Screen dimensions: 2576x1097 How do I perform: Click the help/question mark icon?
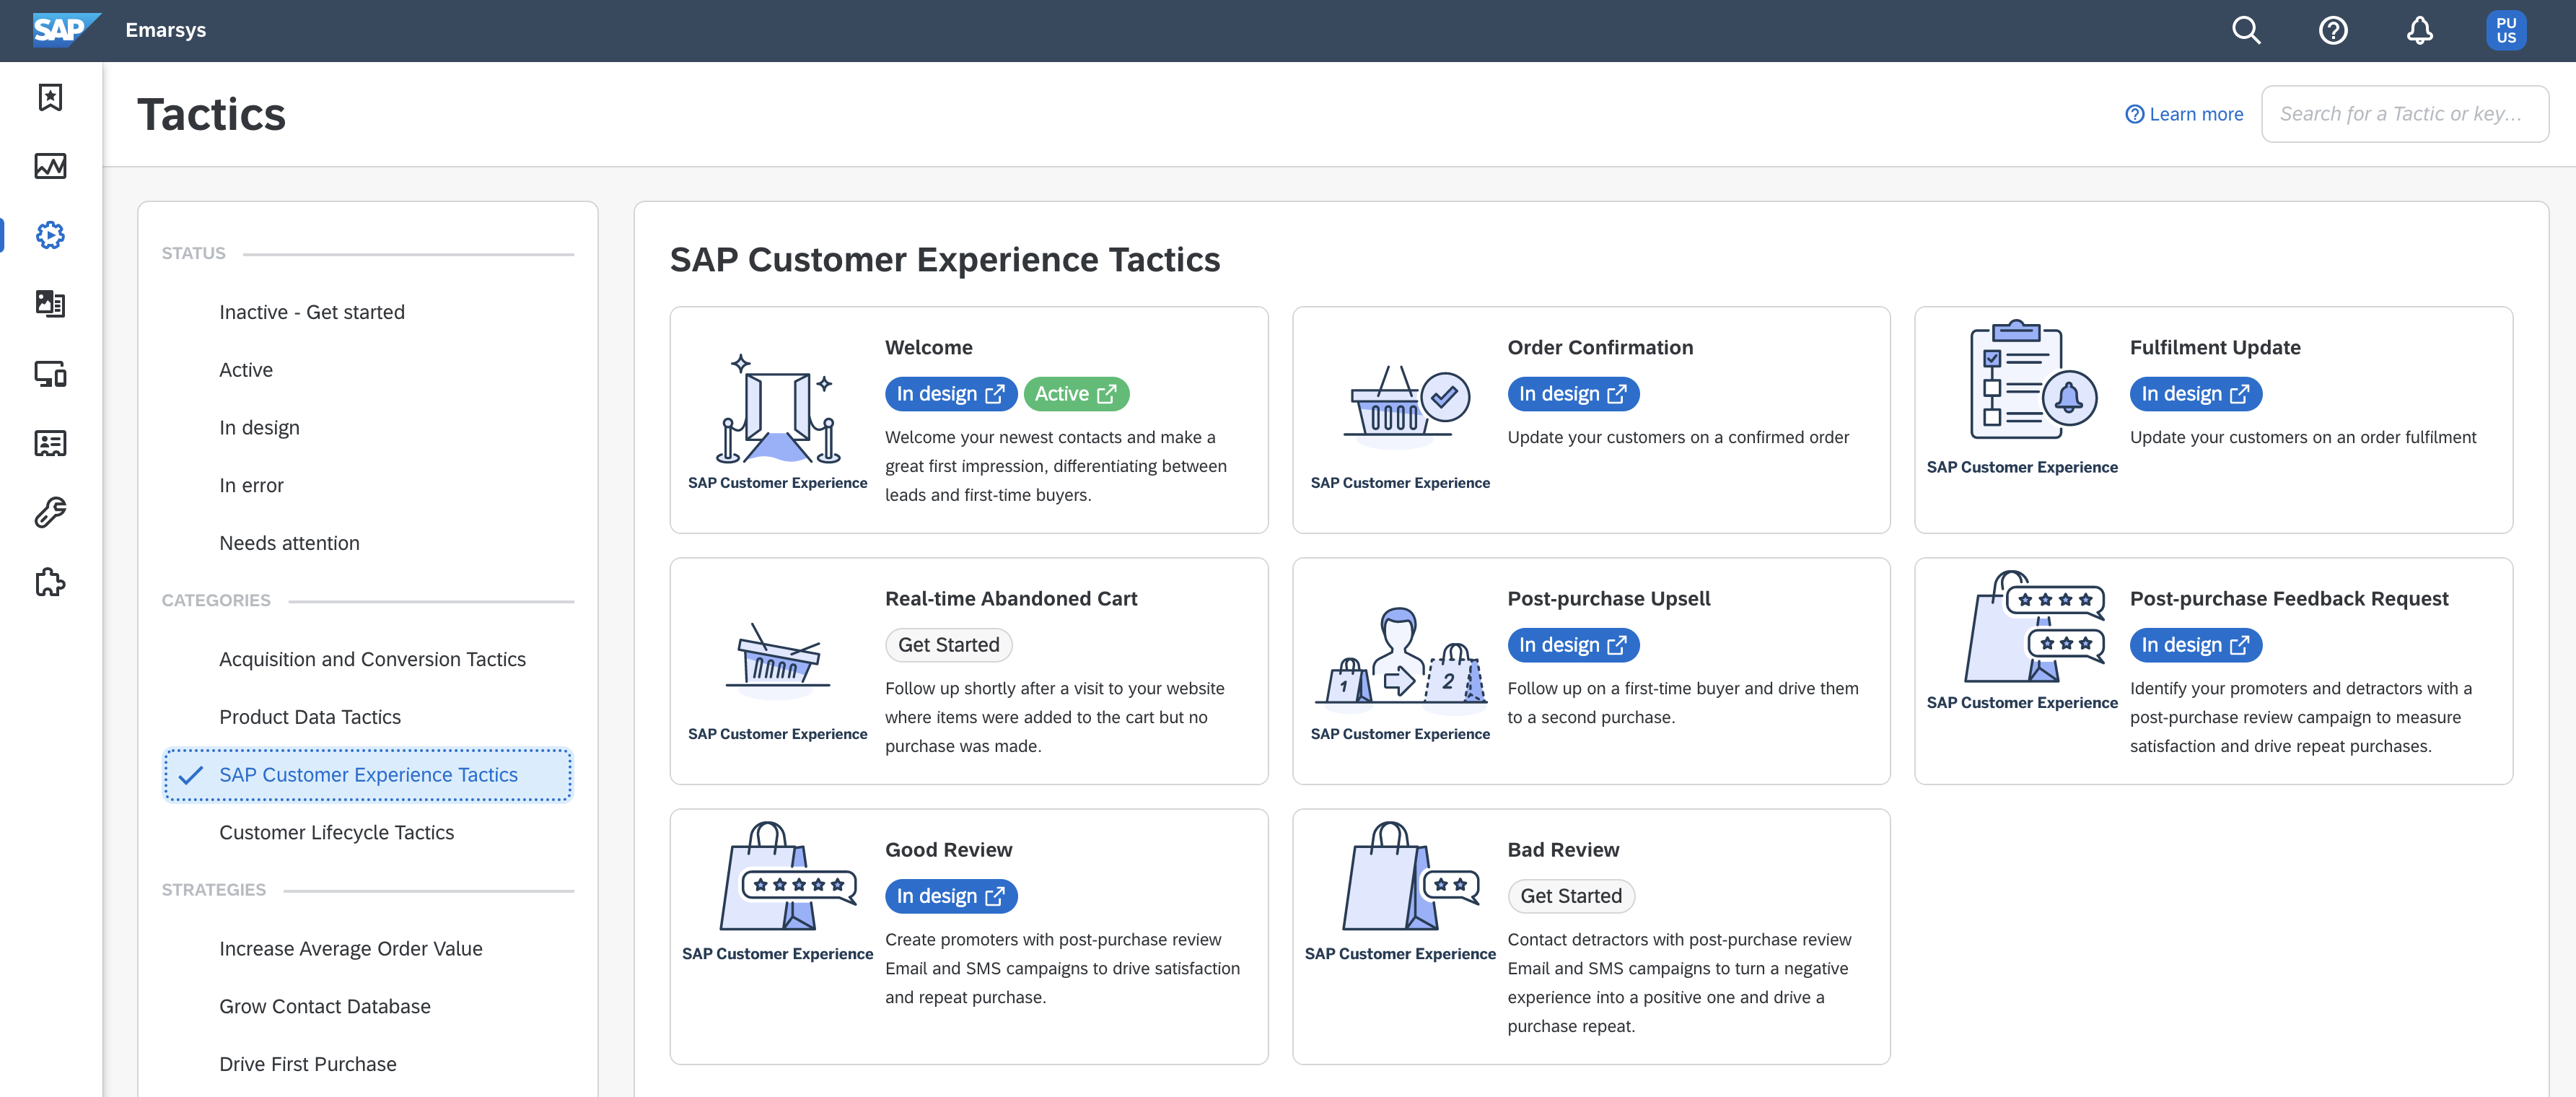tap(2331, 30)
